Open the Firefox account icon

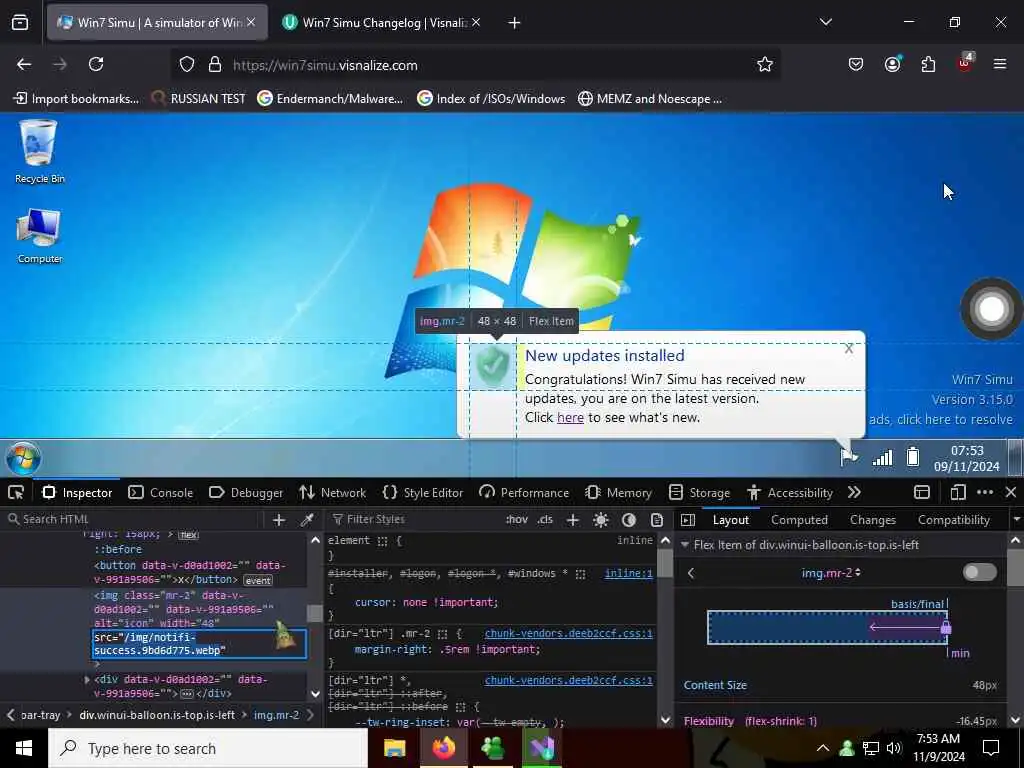[x=893, y=64]
